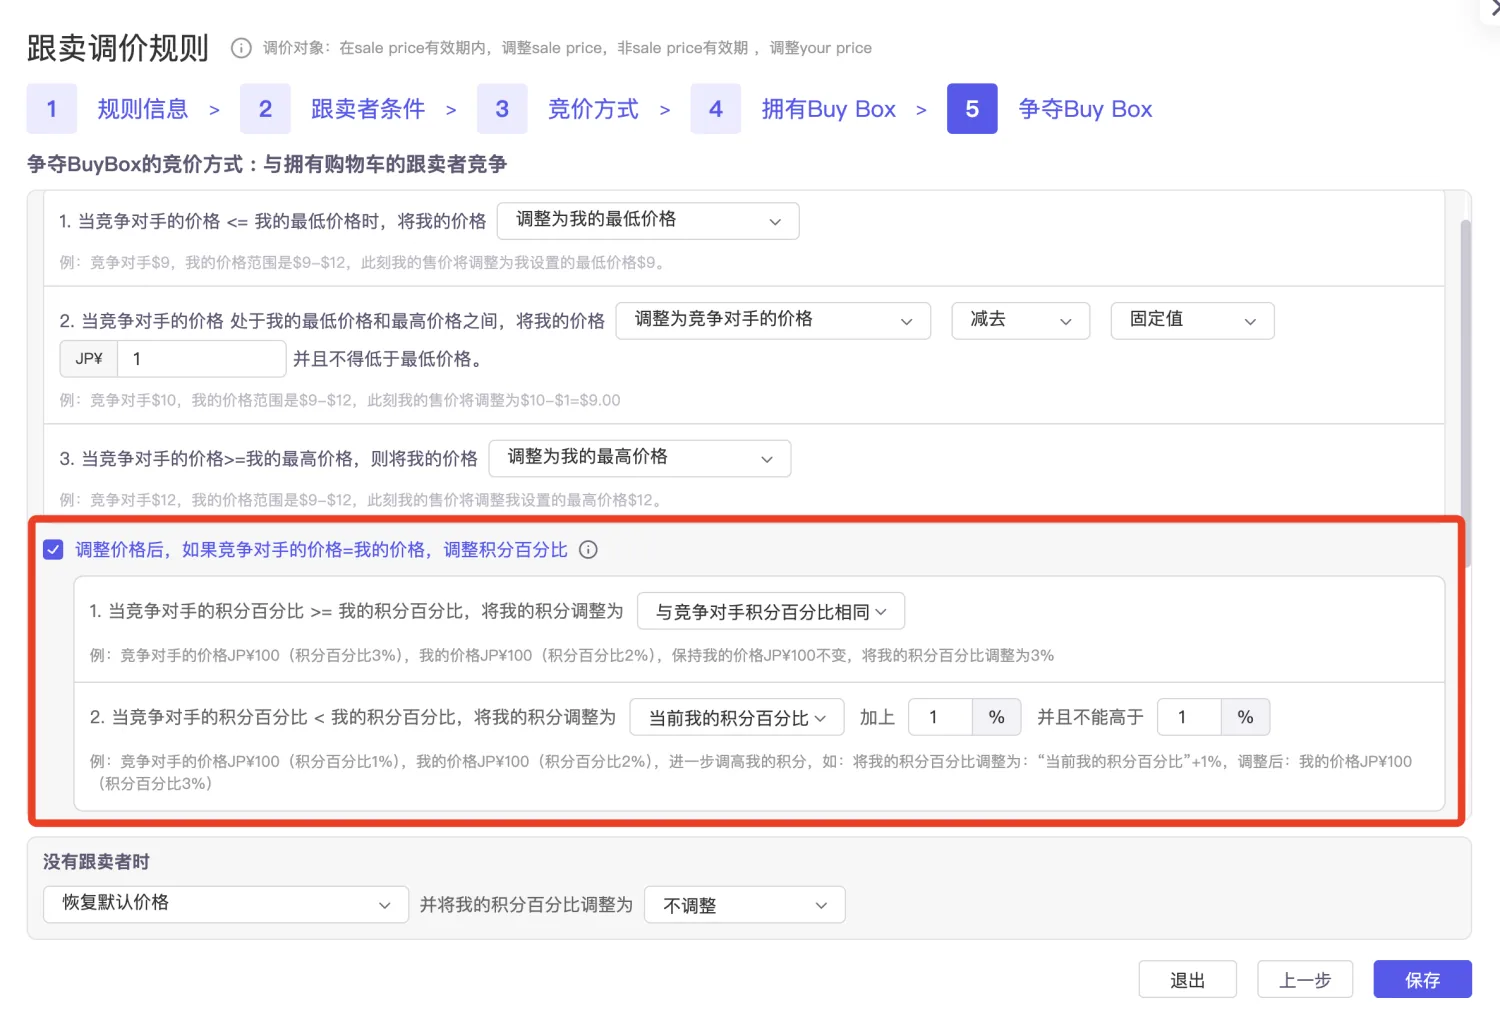This screenshot has height=1022, width=1500.
Task: Open the 固定值 dropdown
Action: pyautogui.click(x=1192, y=321)
